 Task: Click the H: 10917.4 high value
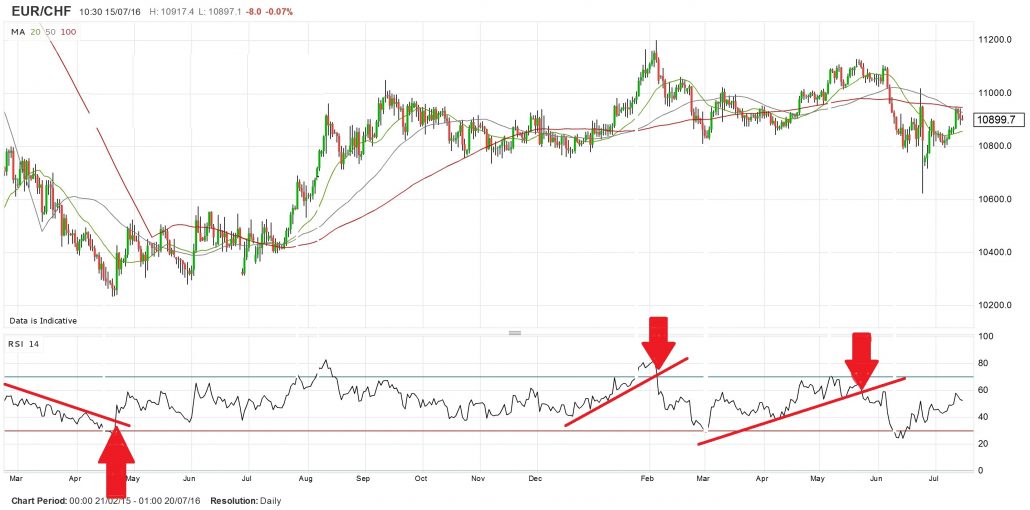pos(173,12)
